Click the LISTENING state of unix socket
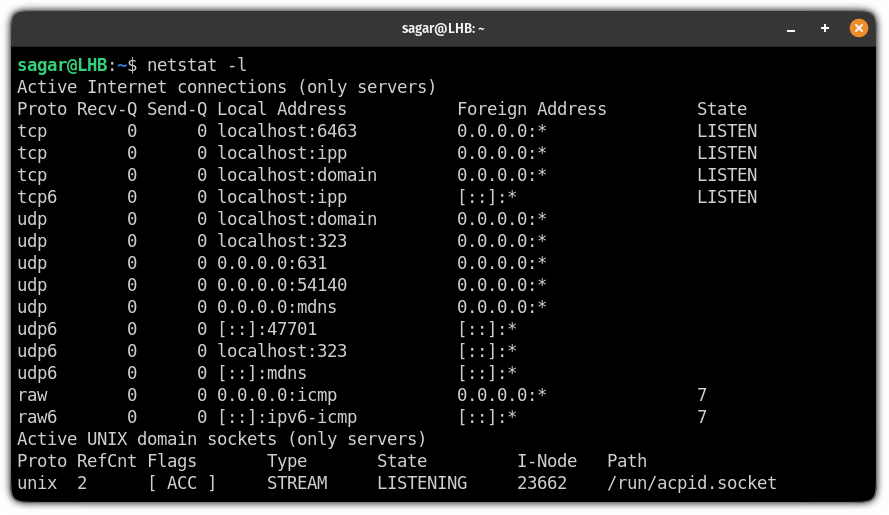This screenshot has width=889, height=515. [x=422, y=483]
